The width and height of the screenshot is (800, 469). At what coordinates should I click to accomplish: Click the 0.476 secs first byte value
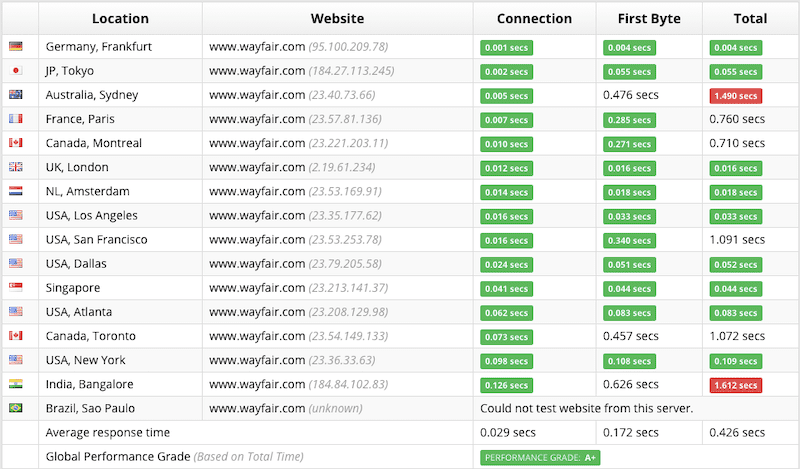[x=631, y=95]
